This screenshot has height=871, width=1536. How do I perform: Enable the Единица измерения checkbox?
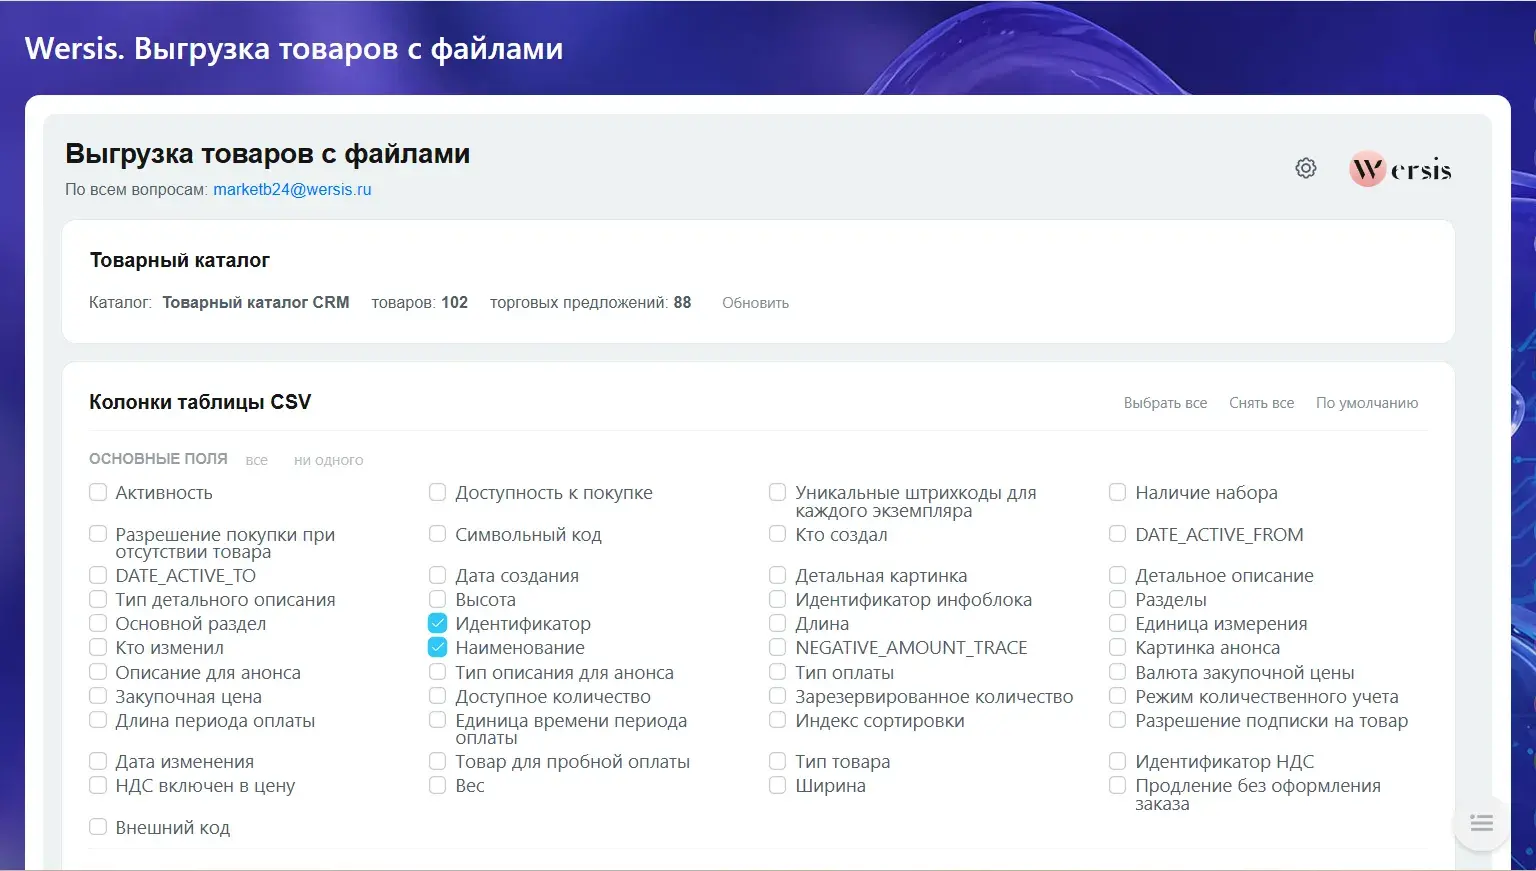[1118, 623]
